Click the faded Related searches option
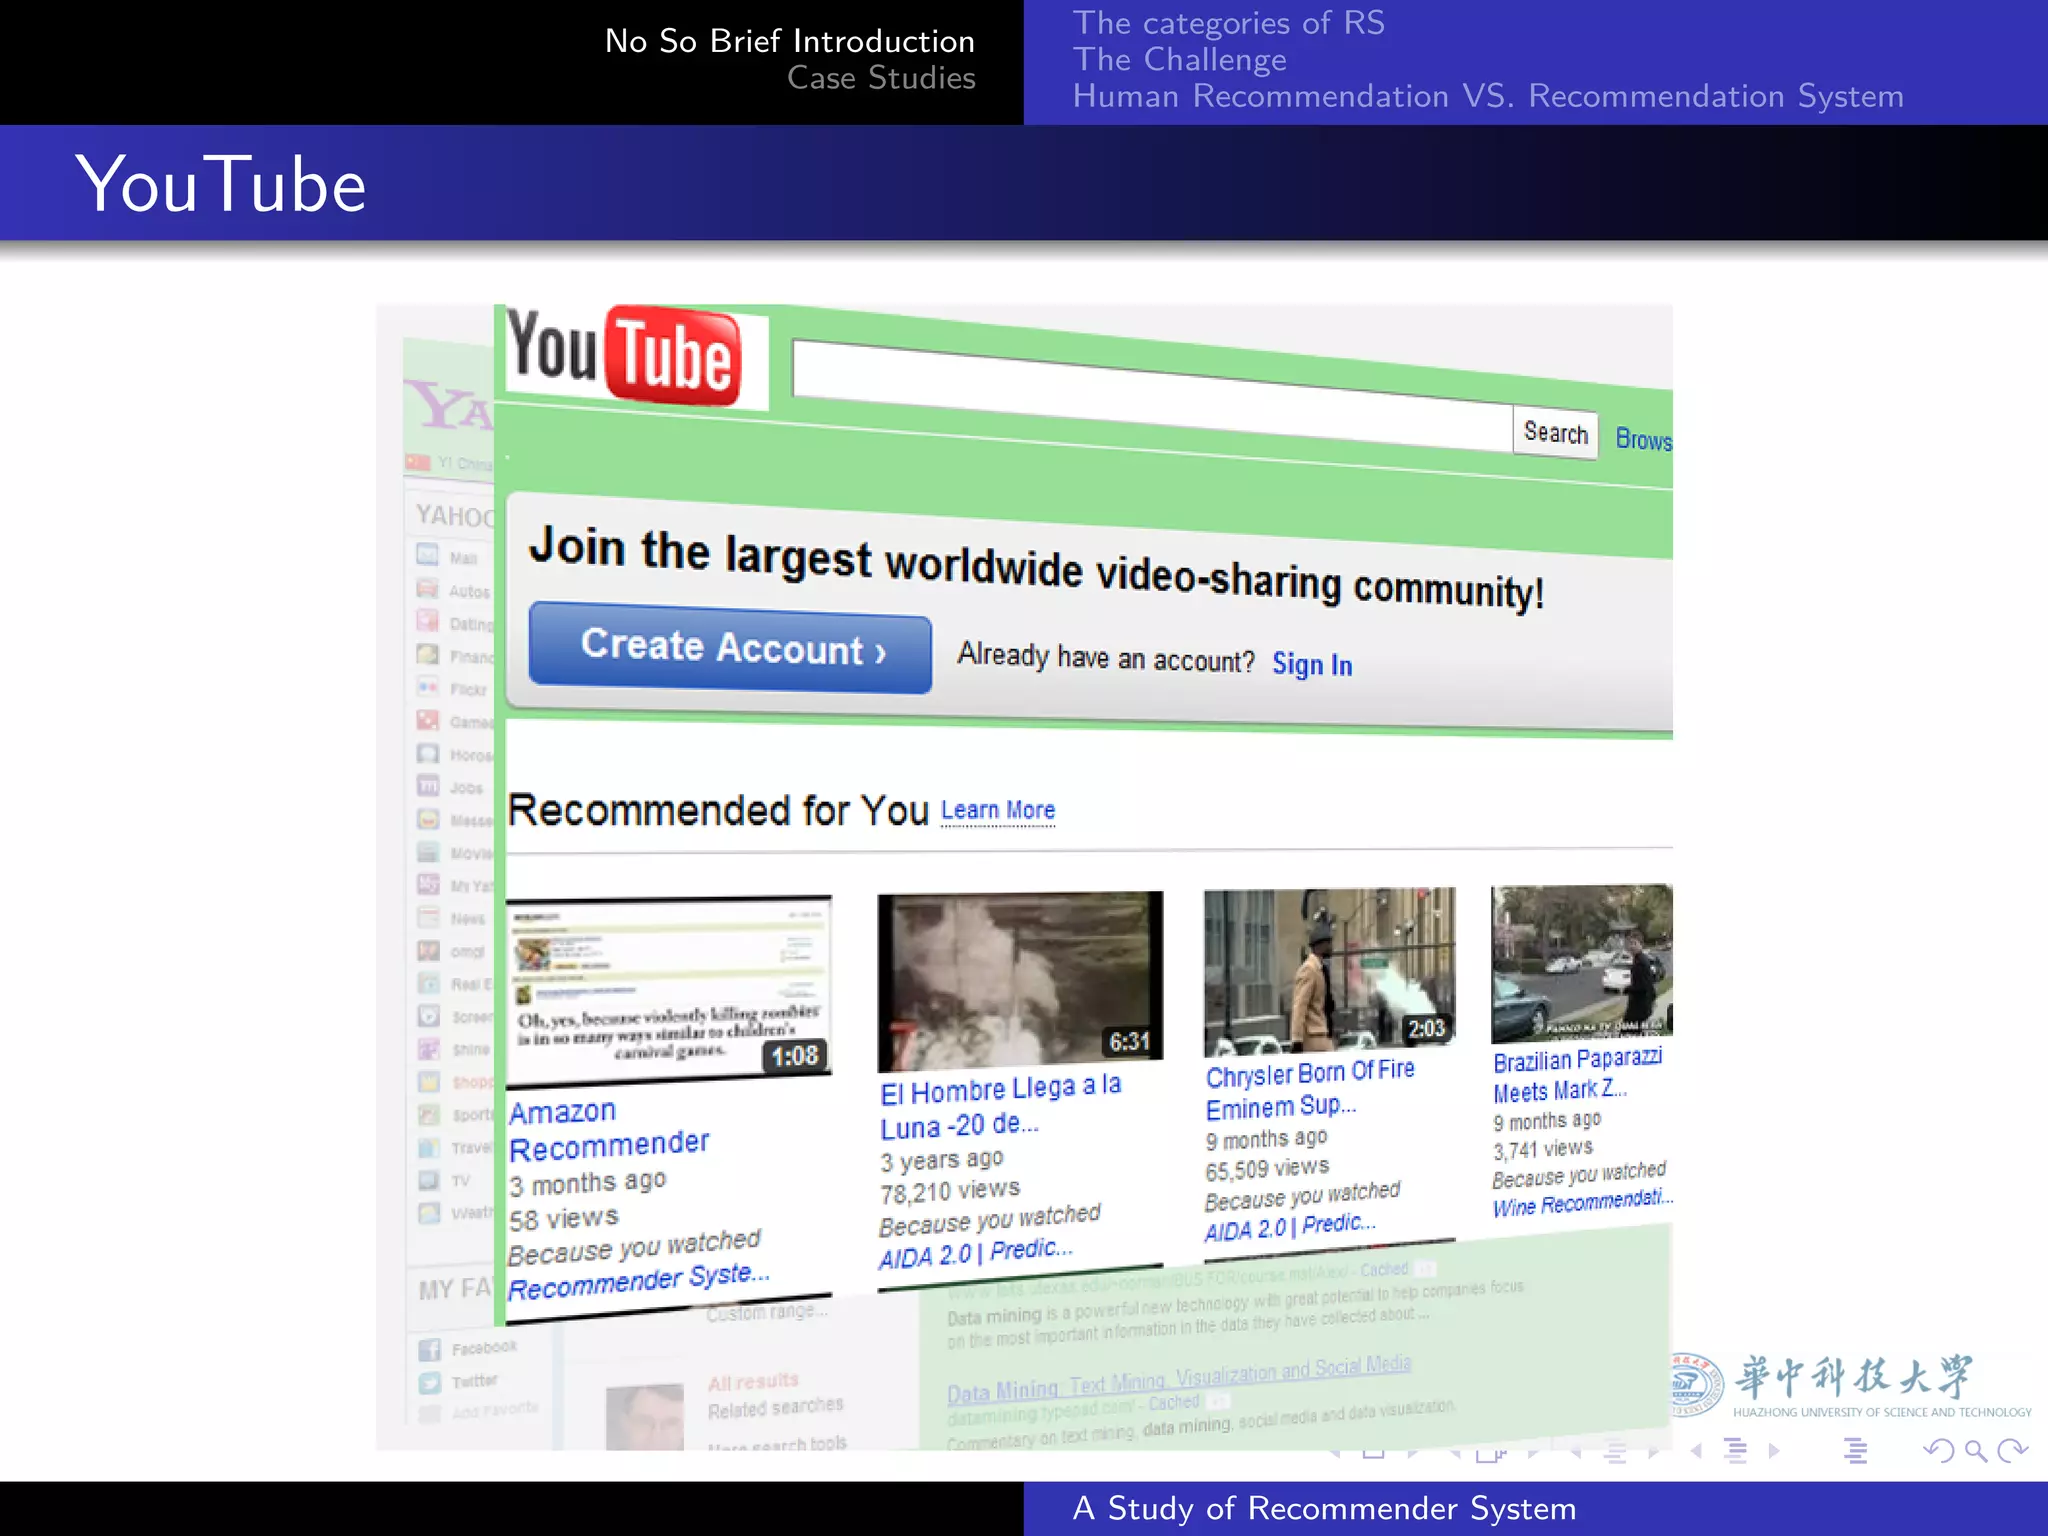Screen dimensions: 2048x1536 coord(776,1408)
